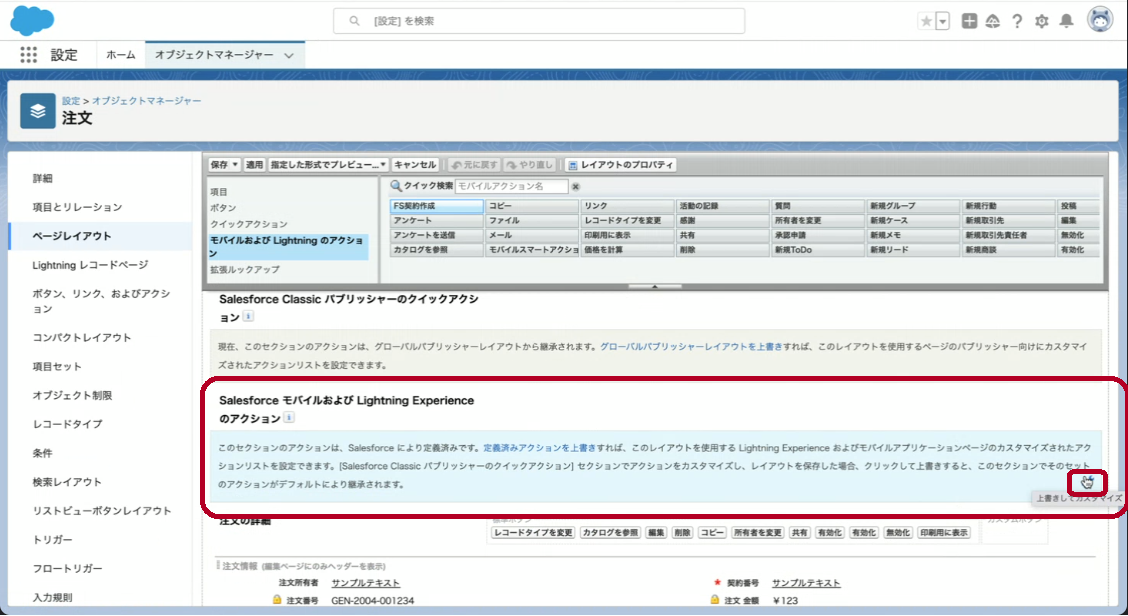The width and height of the screenshot is (1128, 616).
Task: Focus the モバイルアクション名 quick find field
Action: pos(511,186)
